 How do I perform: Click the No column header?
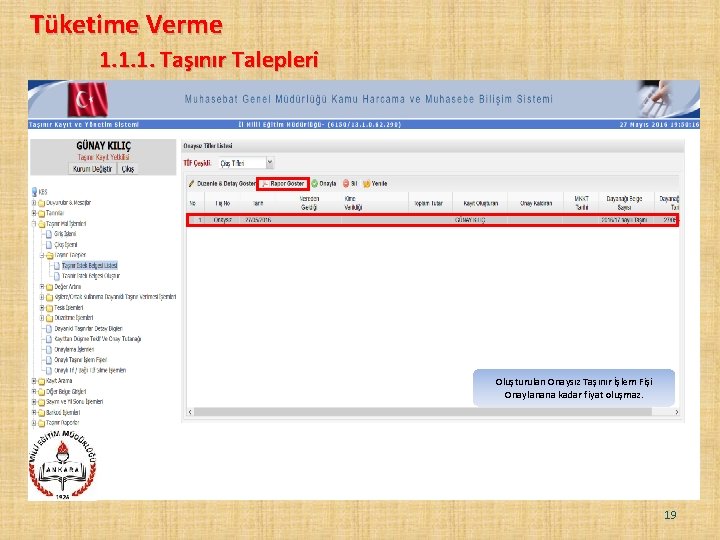193,203
